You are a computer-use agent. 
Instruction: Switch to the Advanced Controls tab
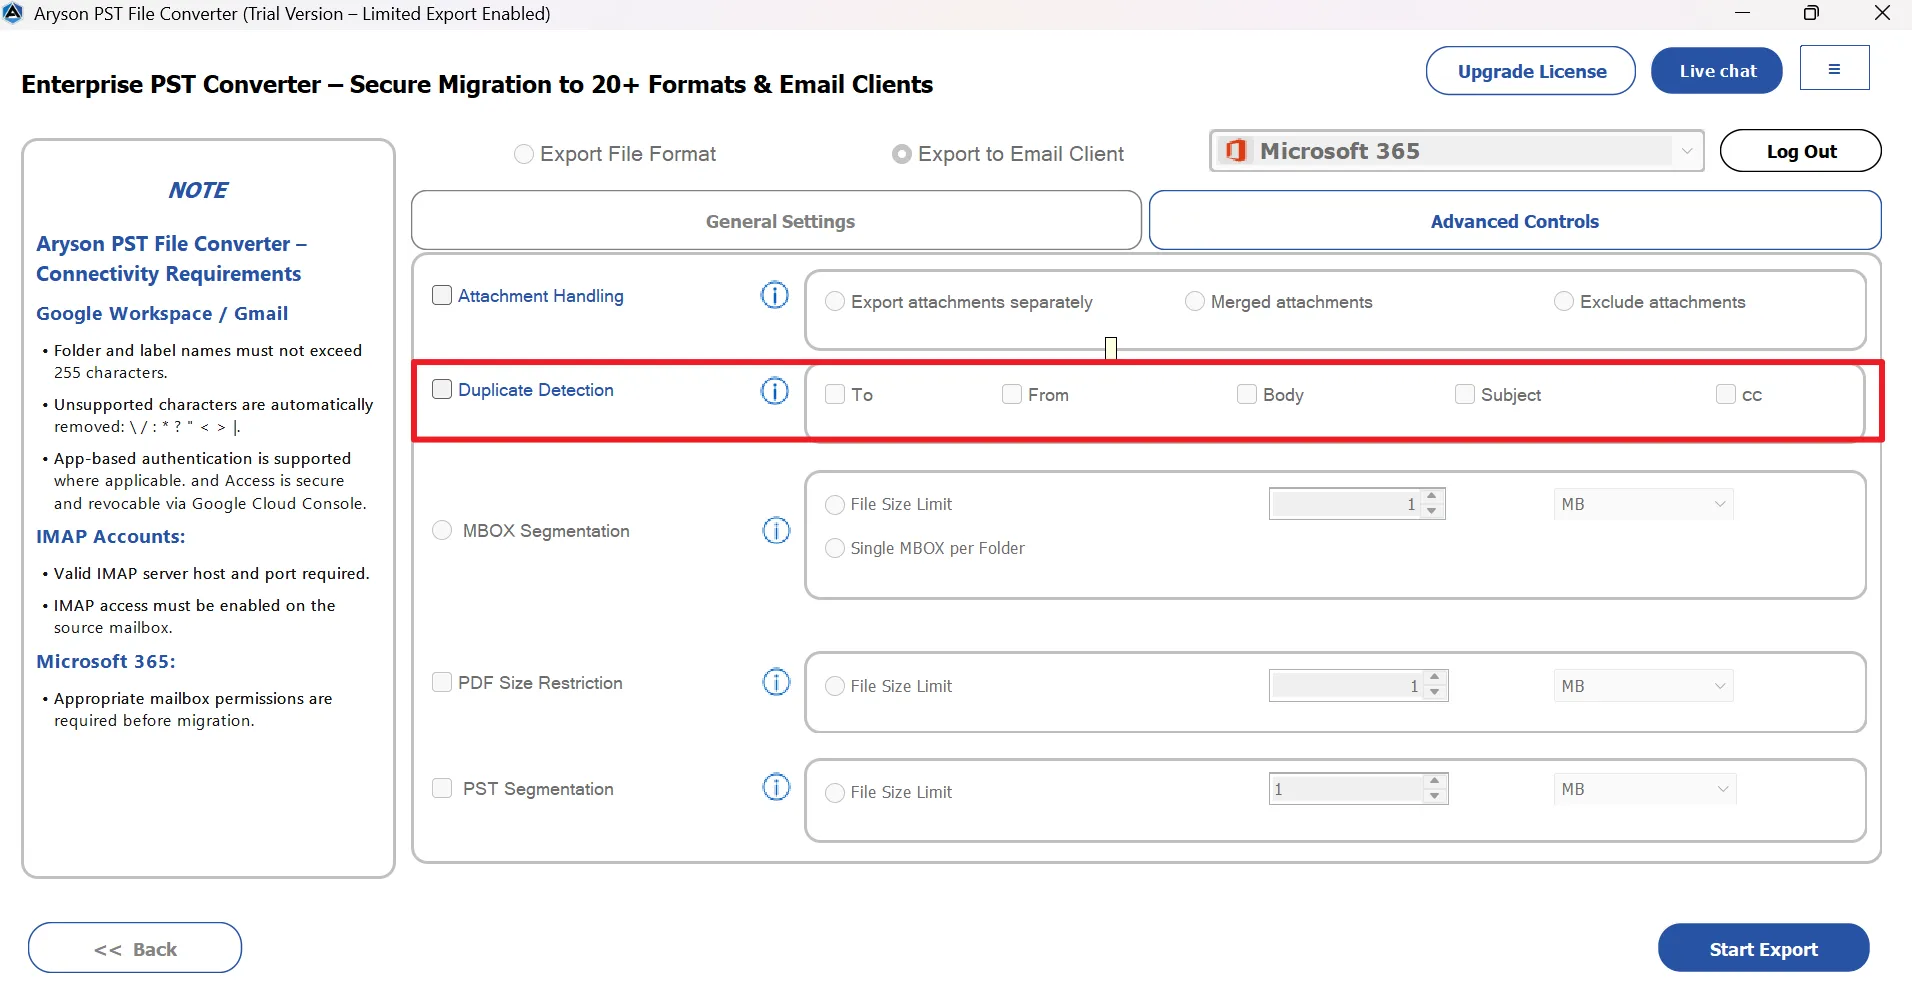[x=1515, y=221]
